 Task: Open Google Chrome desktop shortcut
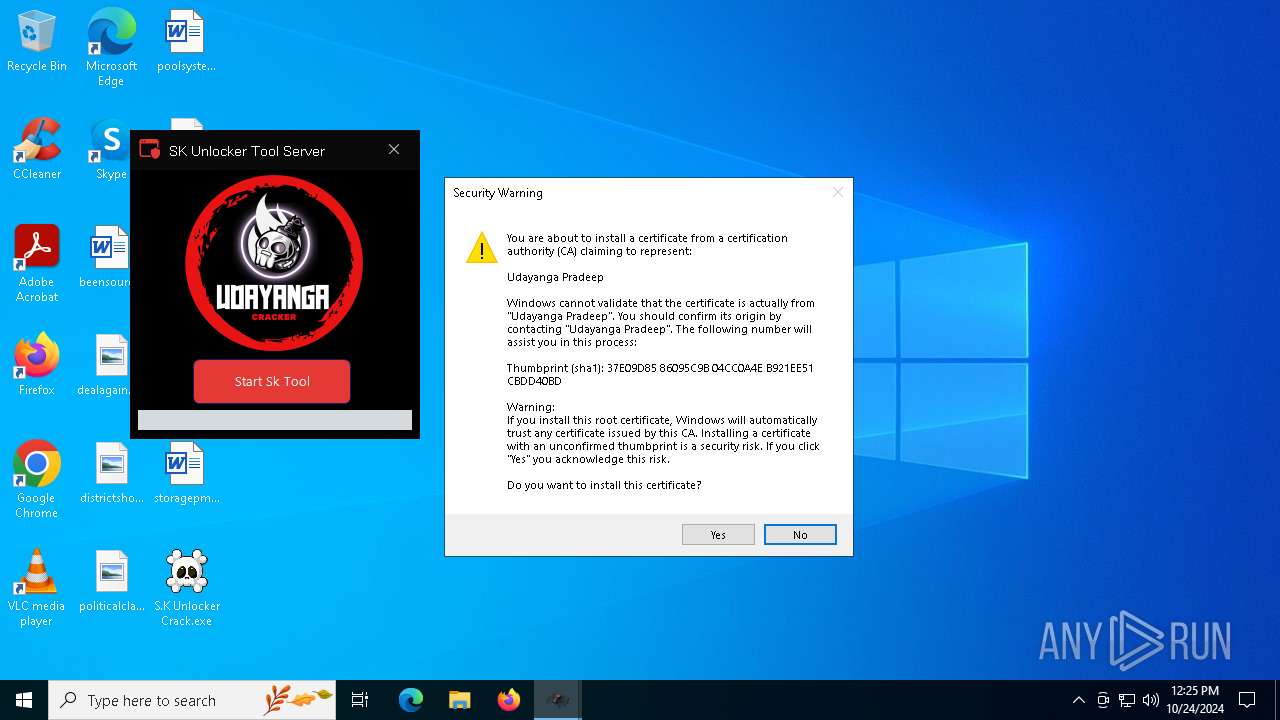click(37, 480)
